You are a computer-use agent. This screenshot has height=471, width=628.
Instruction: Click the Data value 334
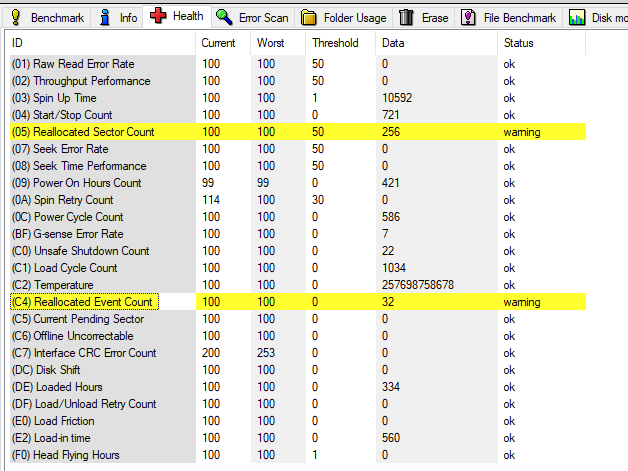coord(391,387)
